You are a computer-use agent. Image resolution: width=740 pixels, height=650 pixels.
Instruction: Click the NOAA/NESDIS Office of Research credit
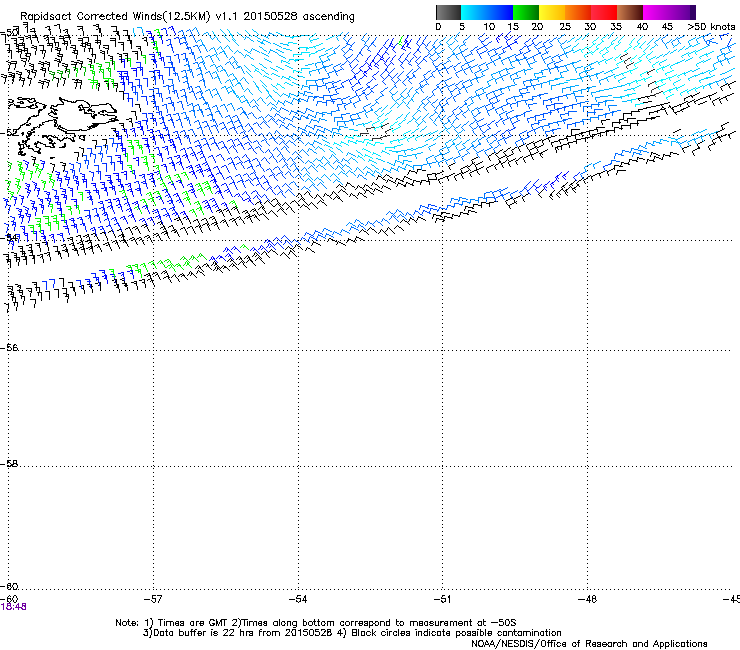point(589,644)
